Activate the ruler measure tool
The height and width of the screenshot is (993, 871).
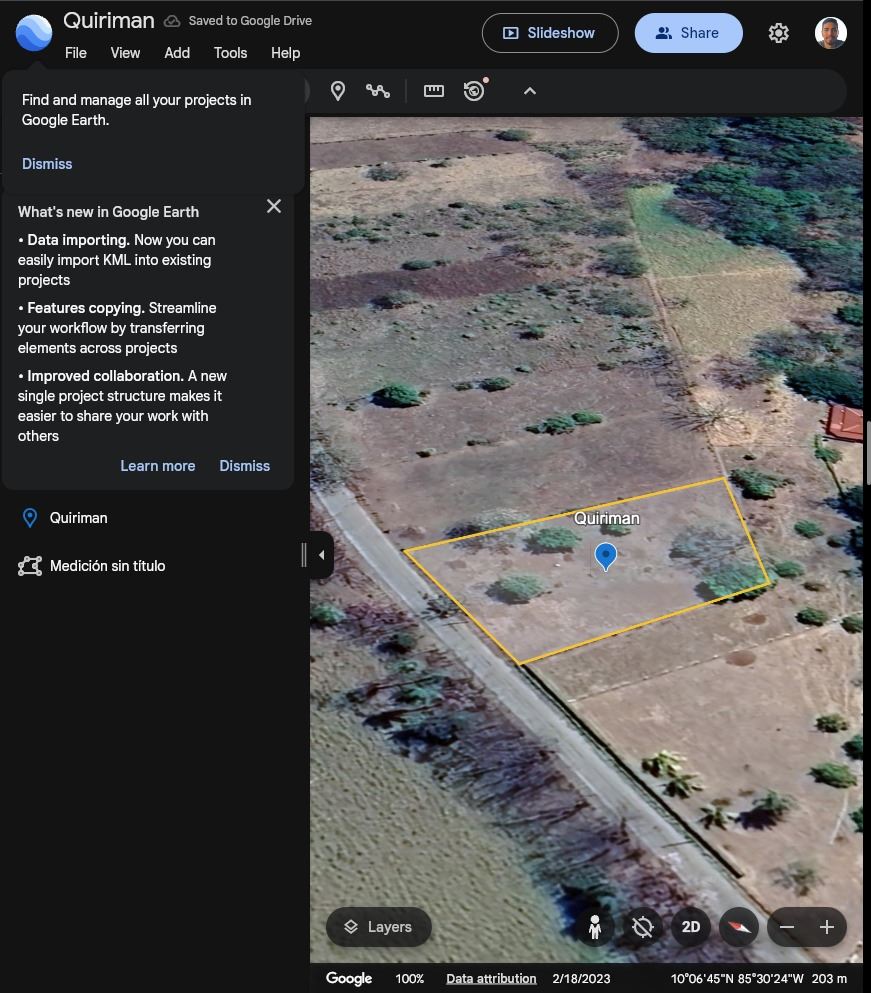tap(433, 91)
